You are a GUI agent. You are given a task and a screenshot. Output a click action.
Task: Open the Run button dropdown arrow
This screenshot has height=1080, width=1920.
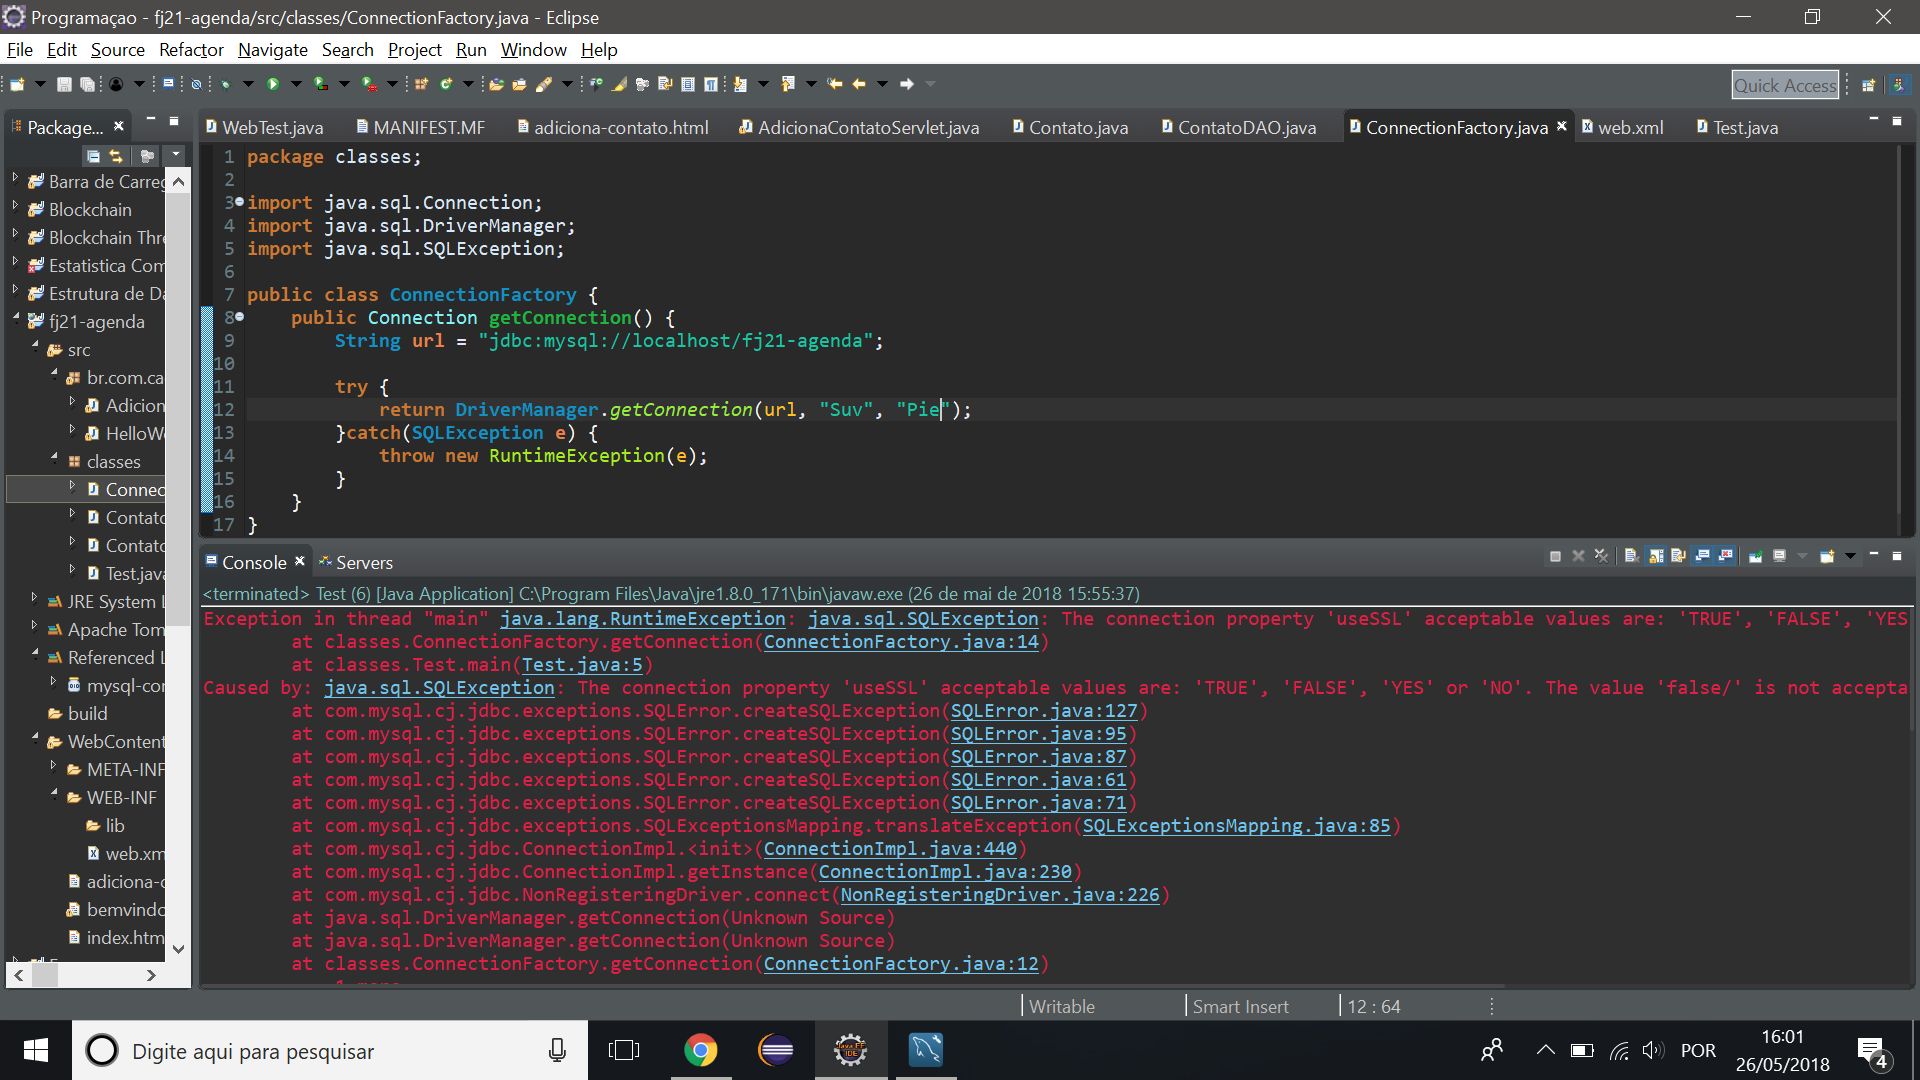pyautogui.click(x=296, y=84)
